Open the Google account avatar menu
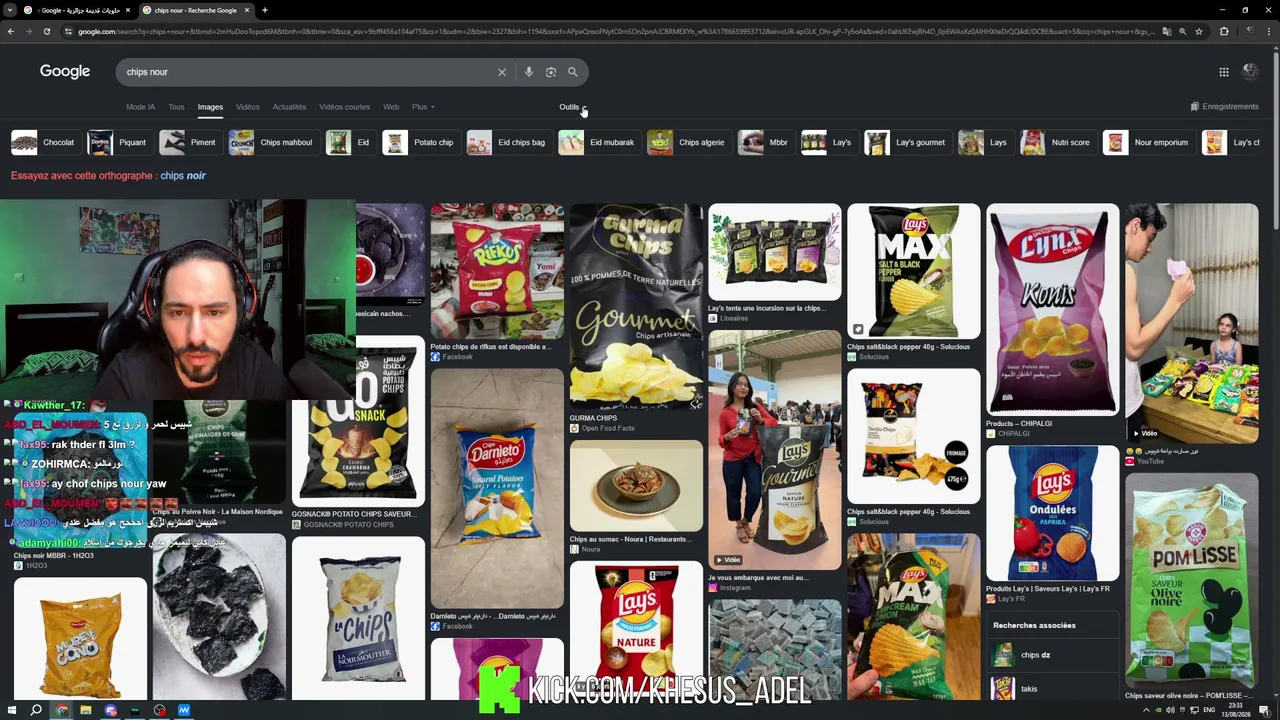The height and width of the screenshot is (720, 1280). (1250, 71)
